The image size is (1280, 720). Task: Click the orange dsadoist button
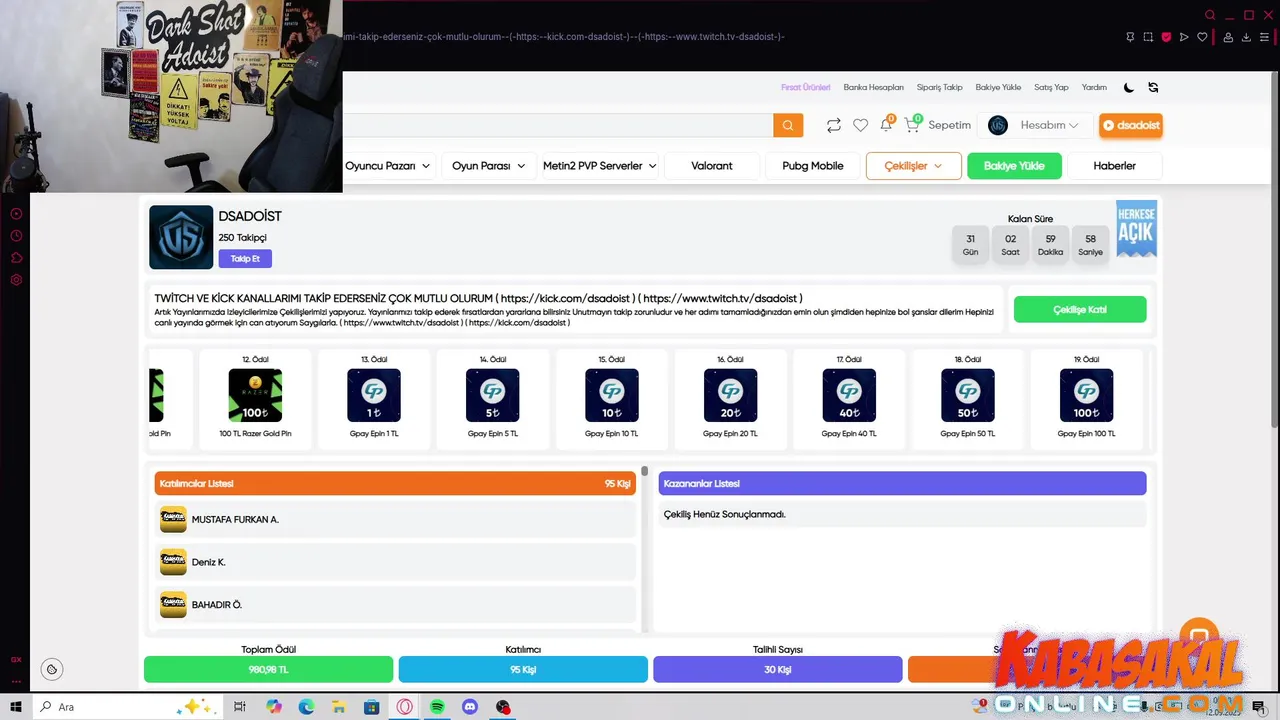(1130, 125)
